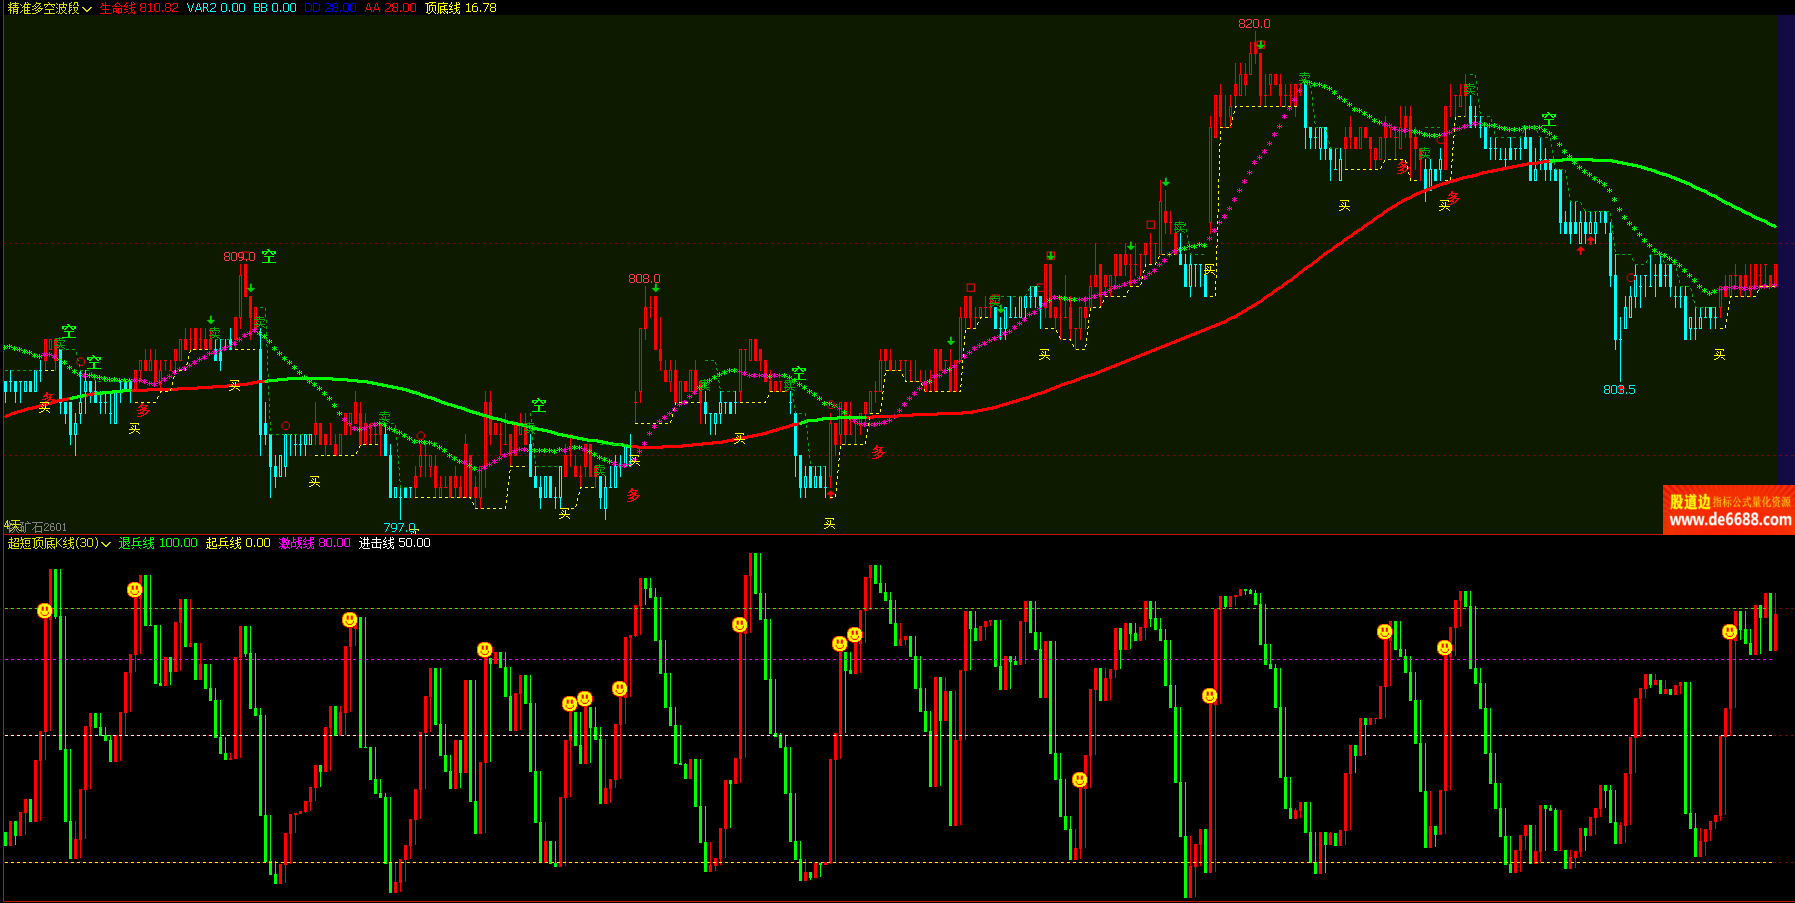Click the green down arrow below 820.0 peak
Image resolution: width=1795 pixels, height=903 pixels.
click(1261, 45)
